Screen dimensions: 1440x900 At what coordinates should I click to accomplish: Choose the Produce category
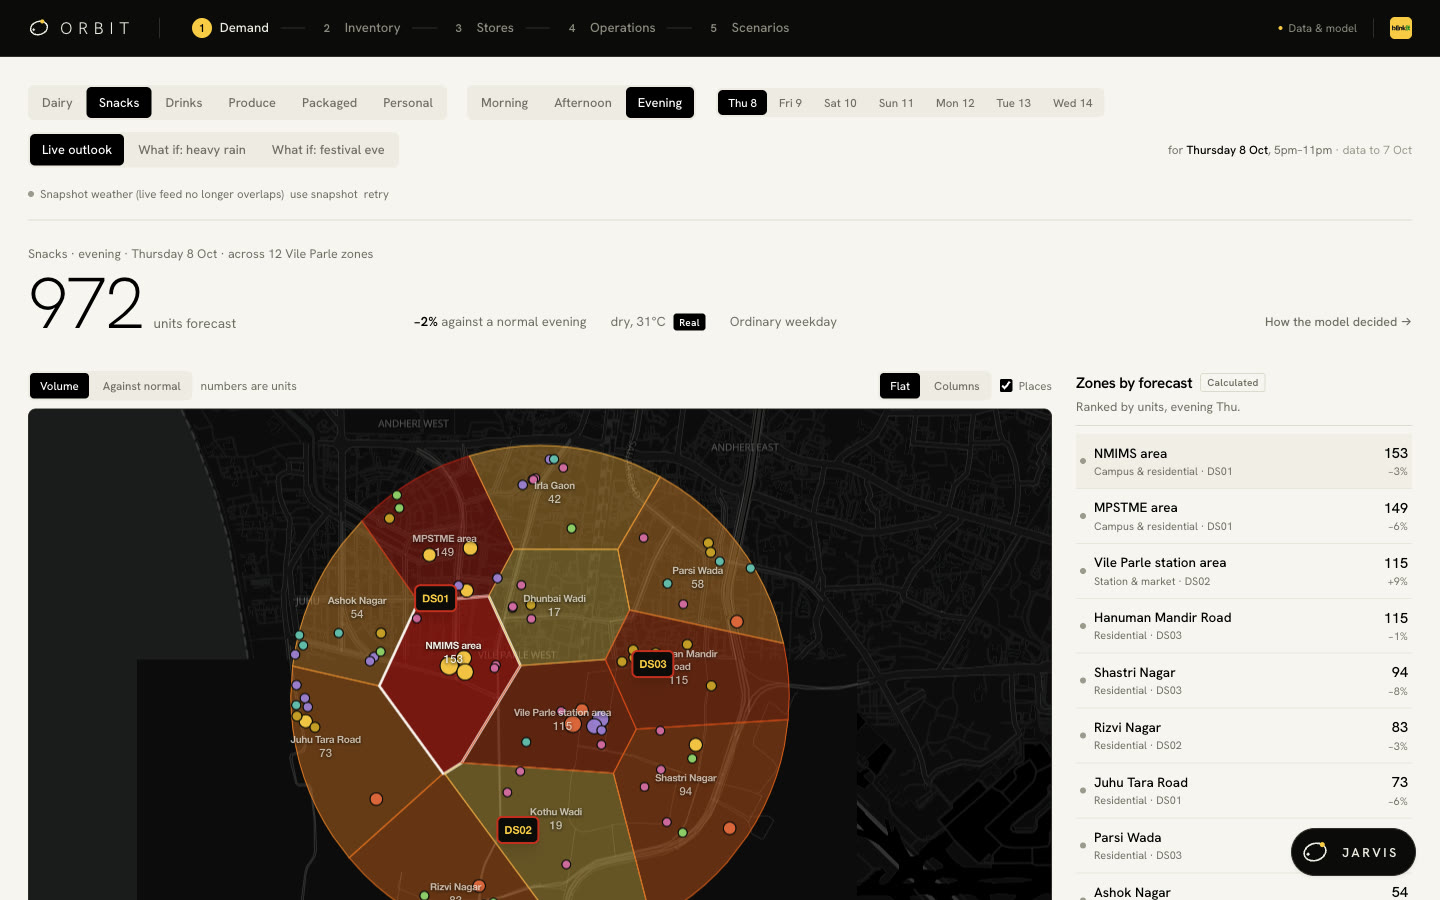point(252,103)
